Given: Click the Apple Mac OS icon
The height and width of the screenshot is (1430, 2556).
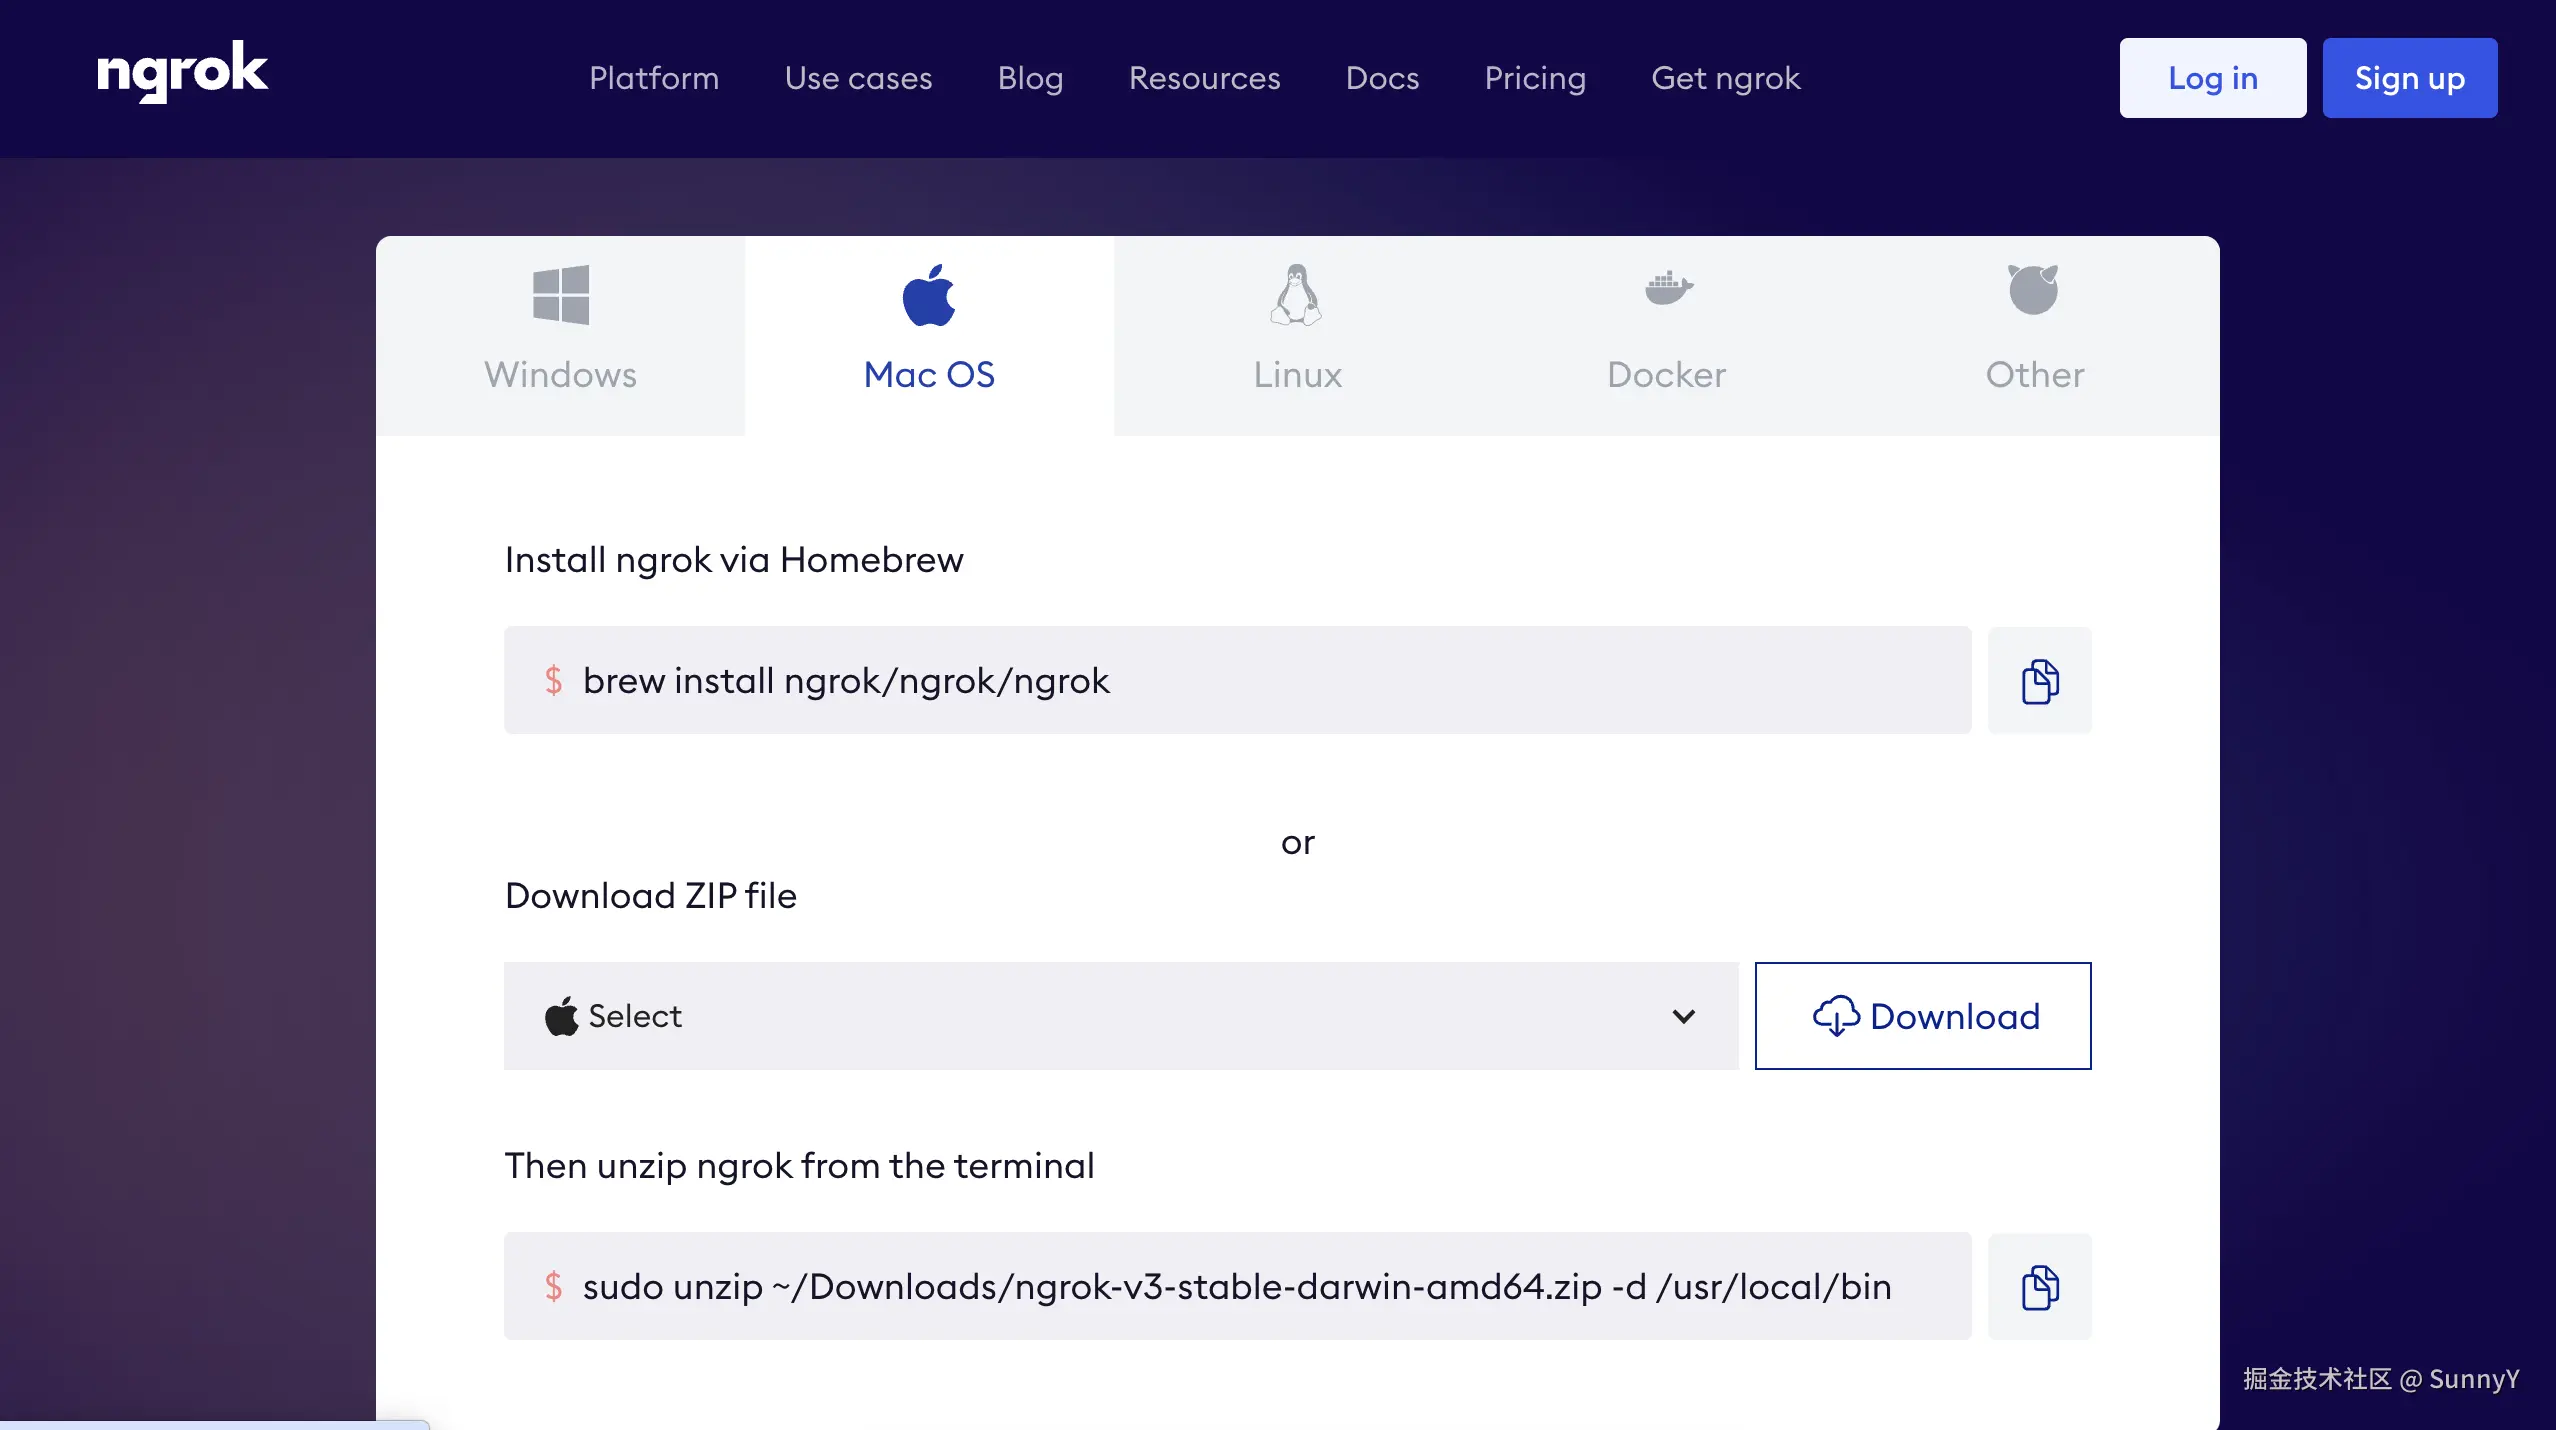Looking at the screenshot, I should [x=929, y=295].
